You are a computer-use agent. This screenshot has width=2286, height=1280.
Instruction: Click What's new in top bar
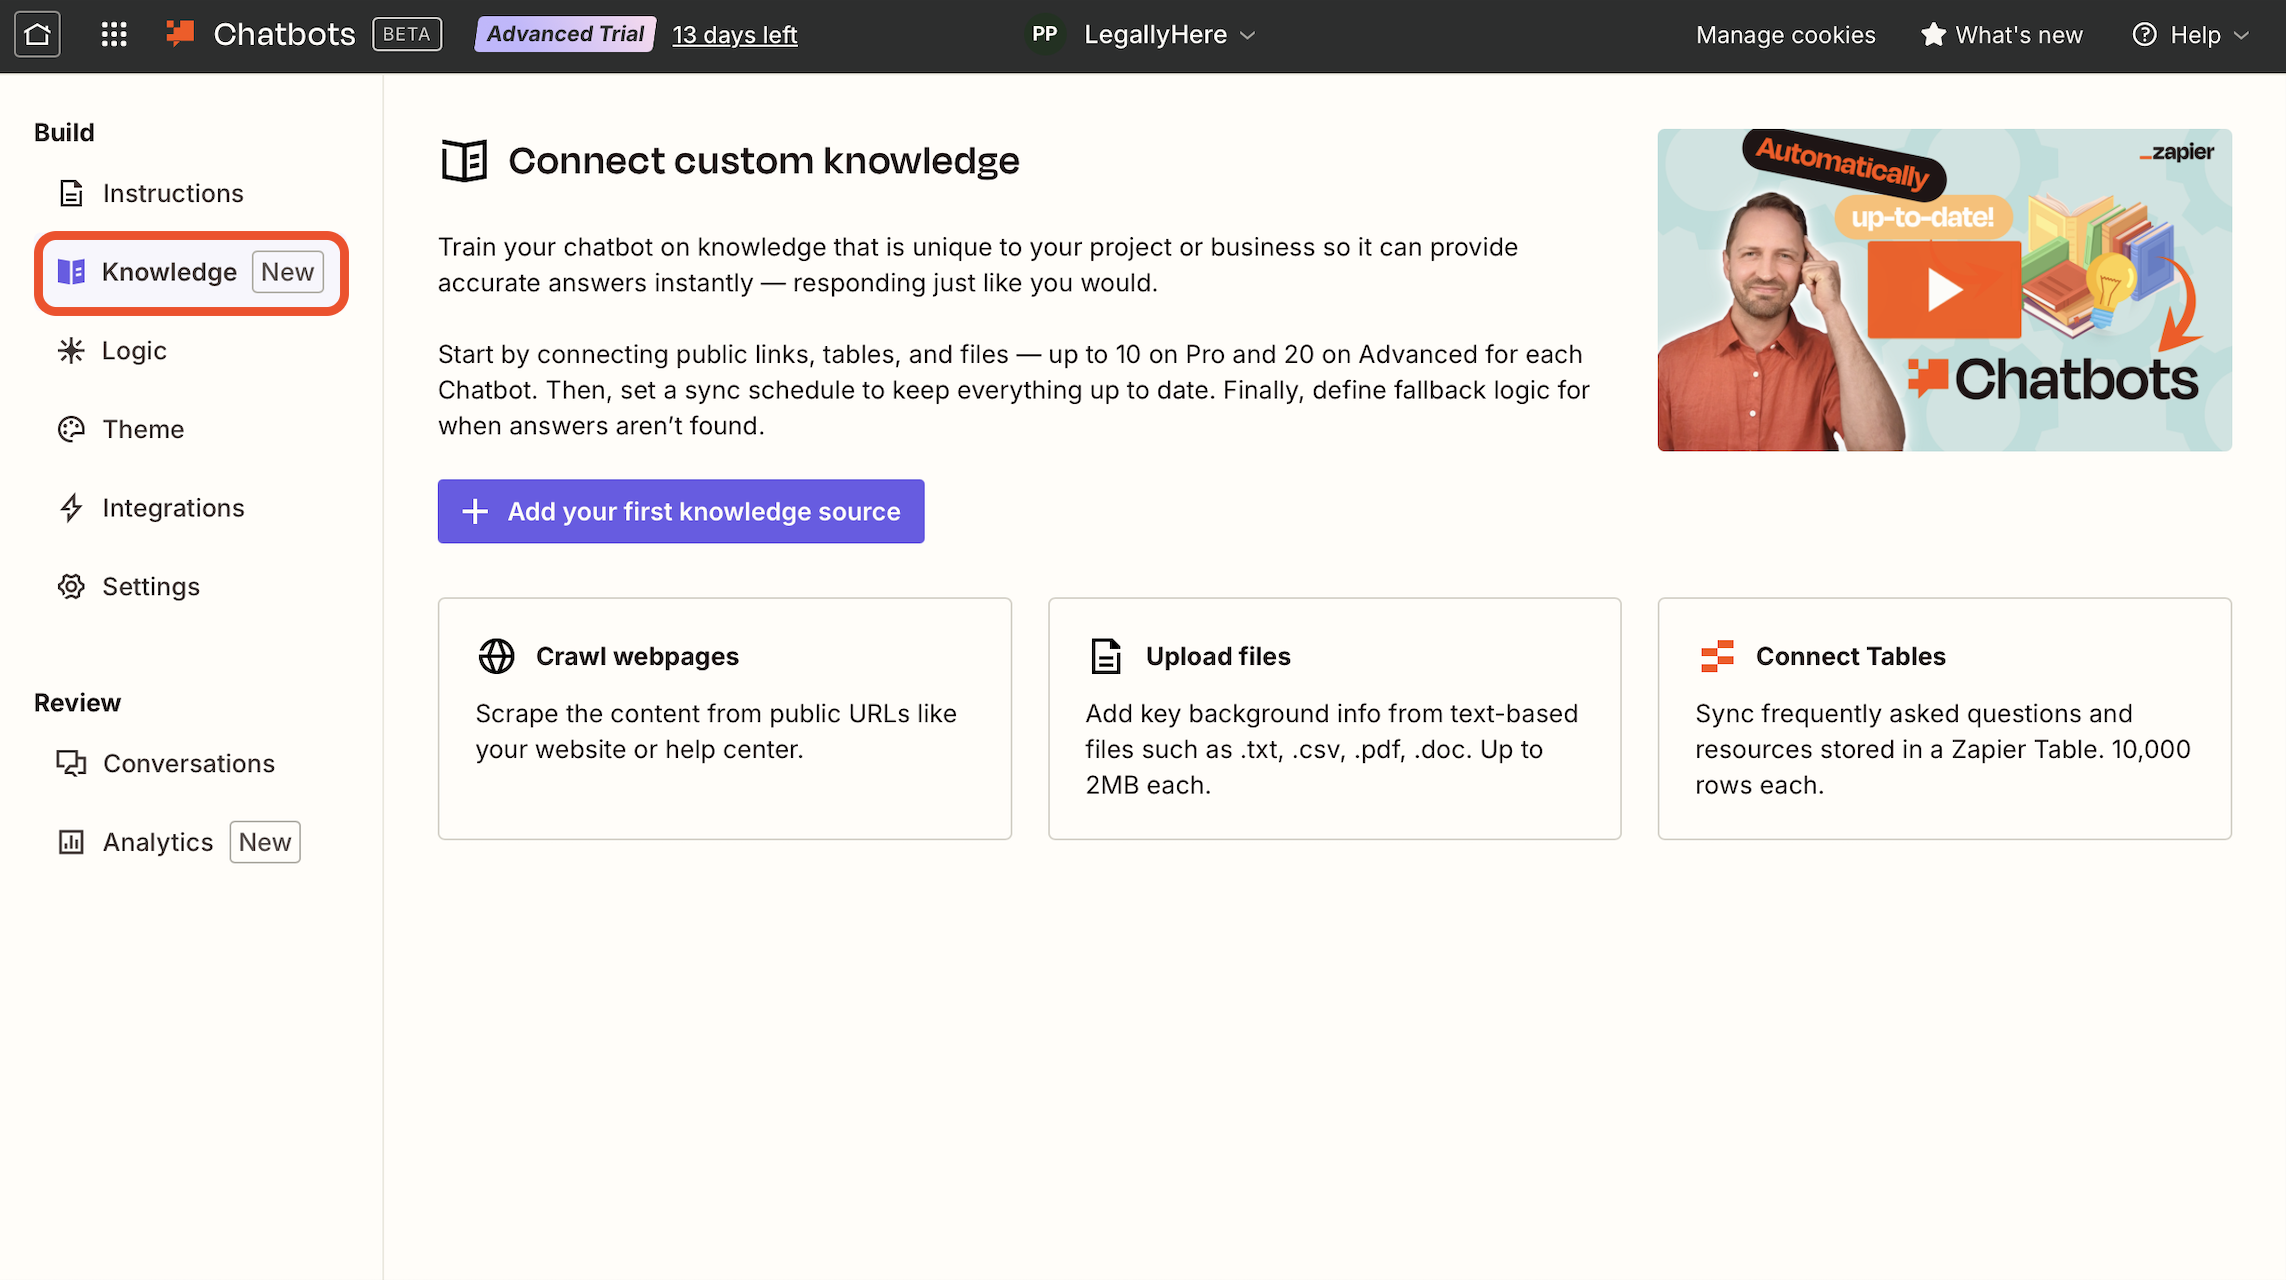[x=2001, y=35]
